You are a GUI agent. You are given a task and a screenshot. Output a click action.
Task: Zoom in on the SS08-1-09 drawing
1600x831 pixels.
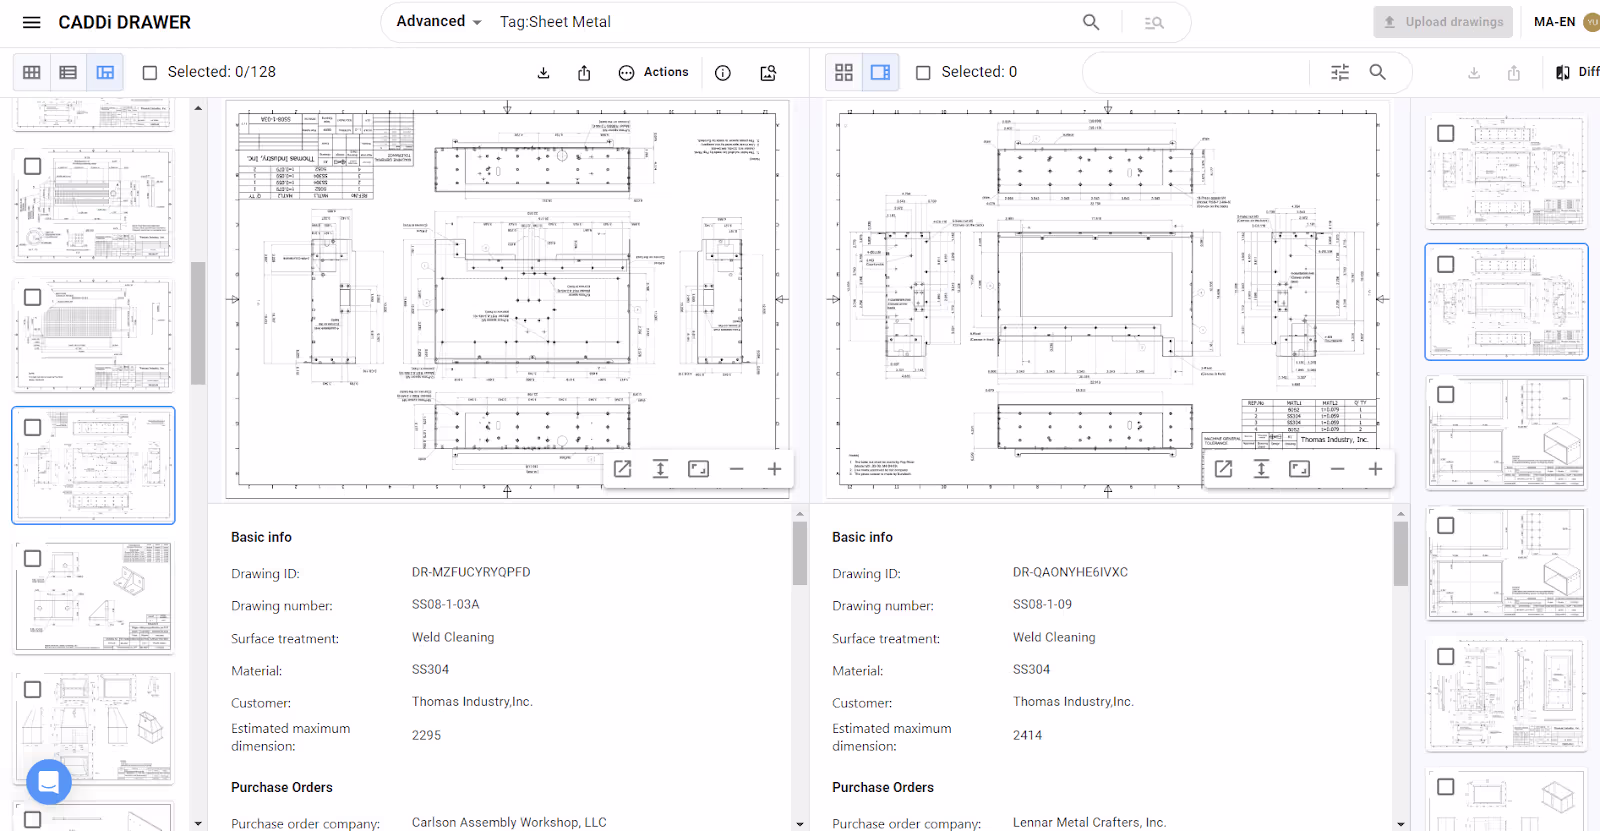point(1375,469)
